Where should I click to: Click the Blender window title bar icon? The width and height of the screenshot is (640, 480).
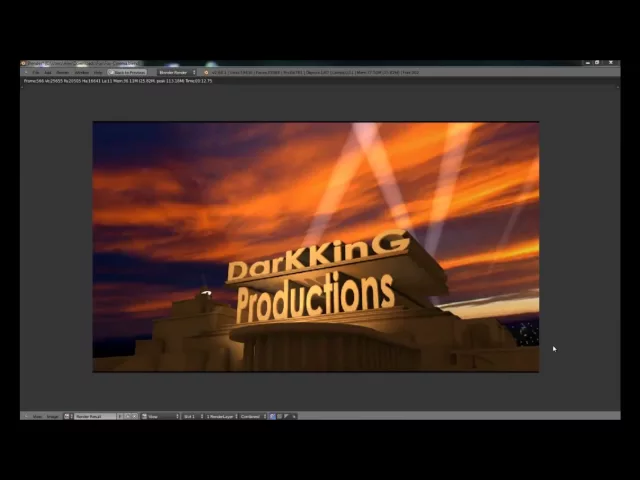click(x=23, y=63)
